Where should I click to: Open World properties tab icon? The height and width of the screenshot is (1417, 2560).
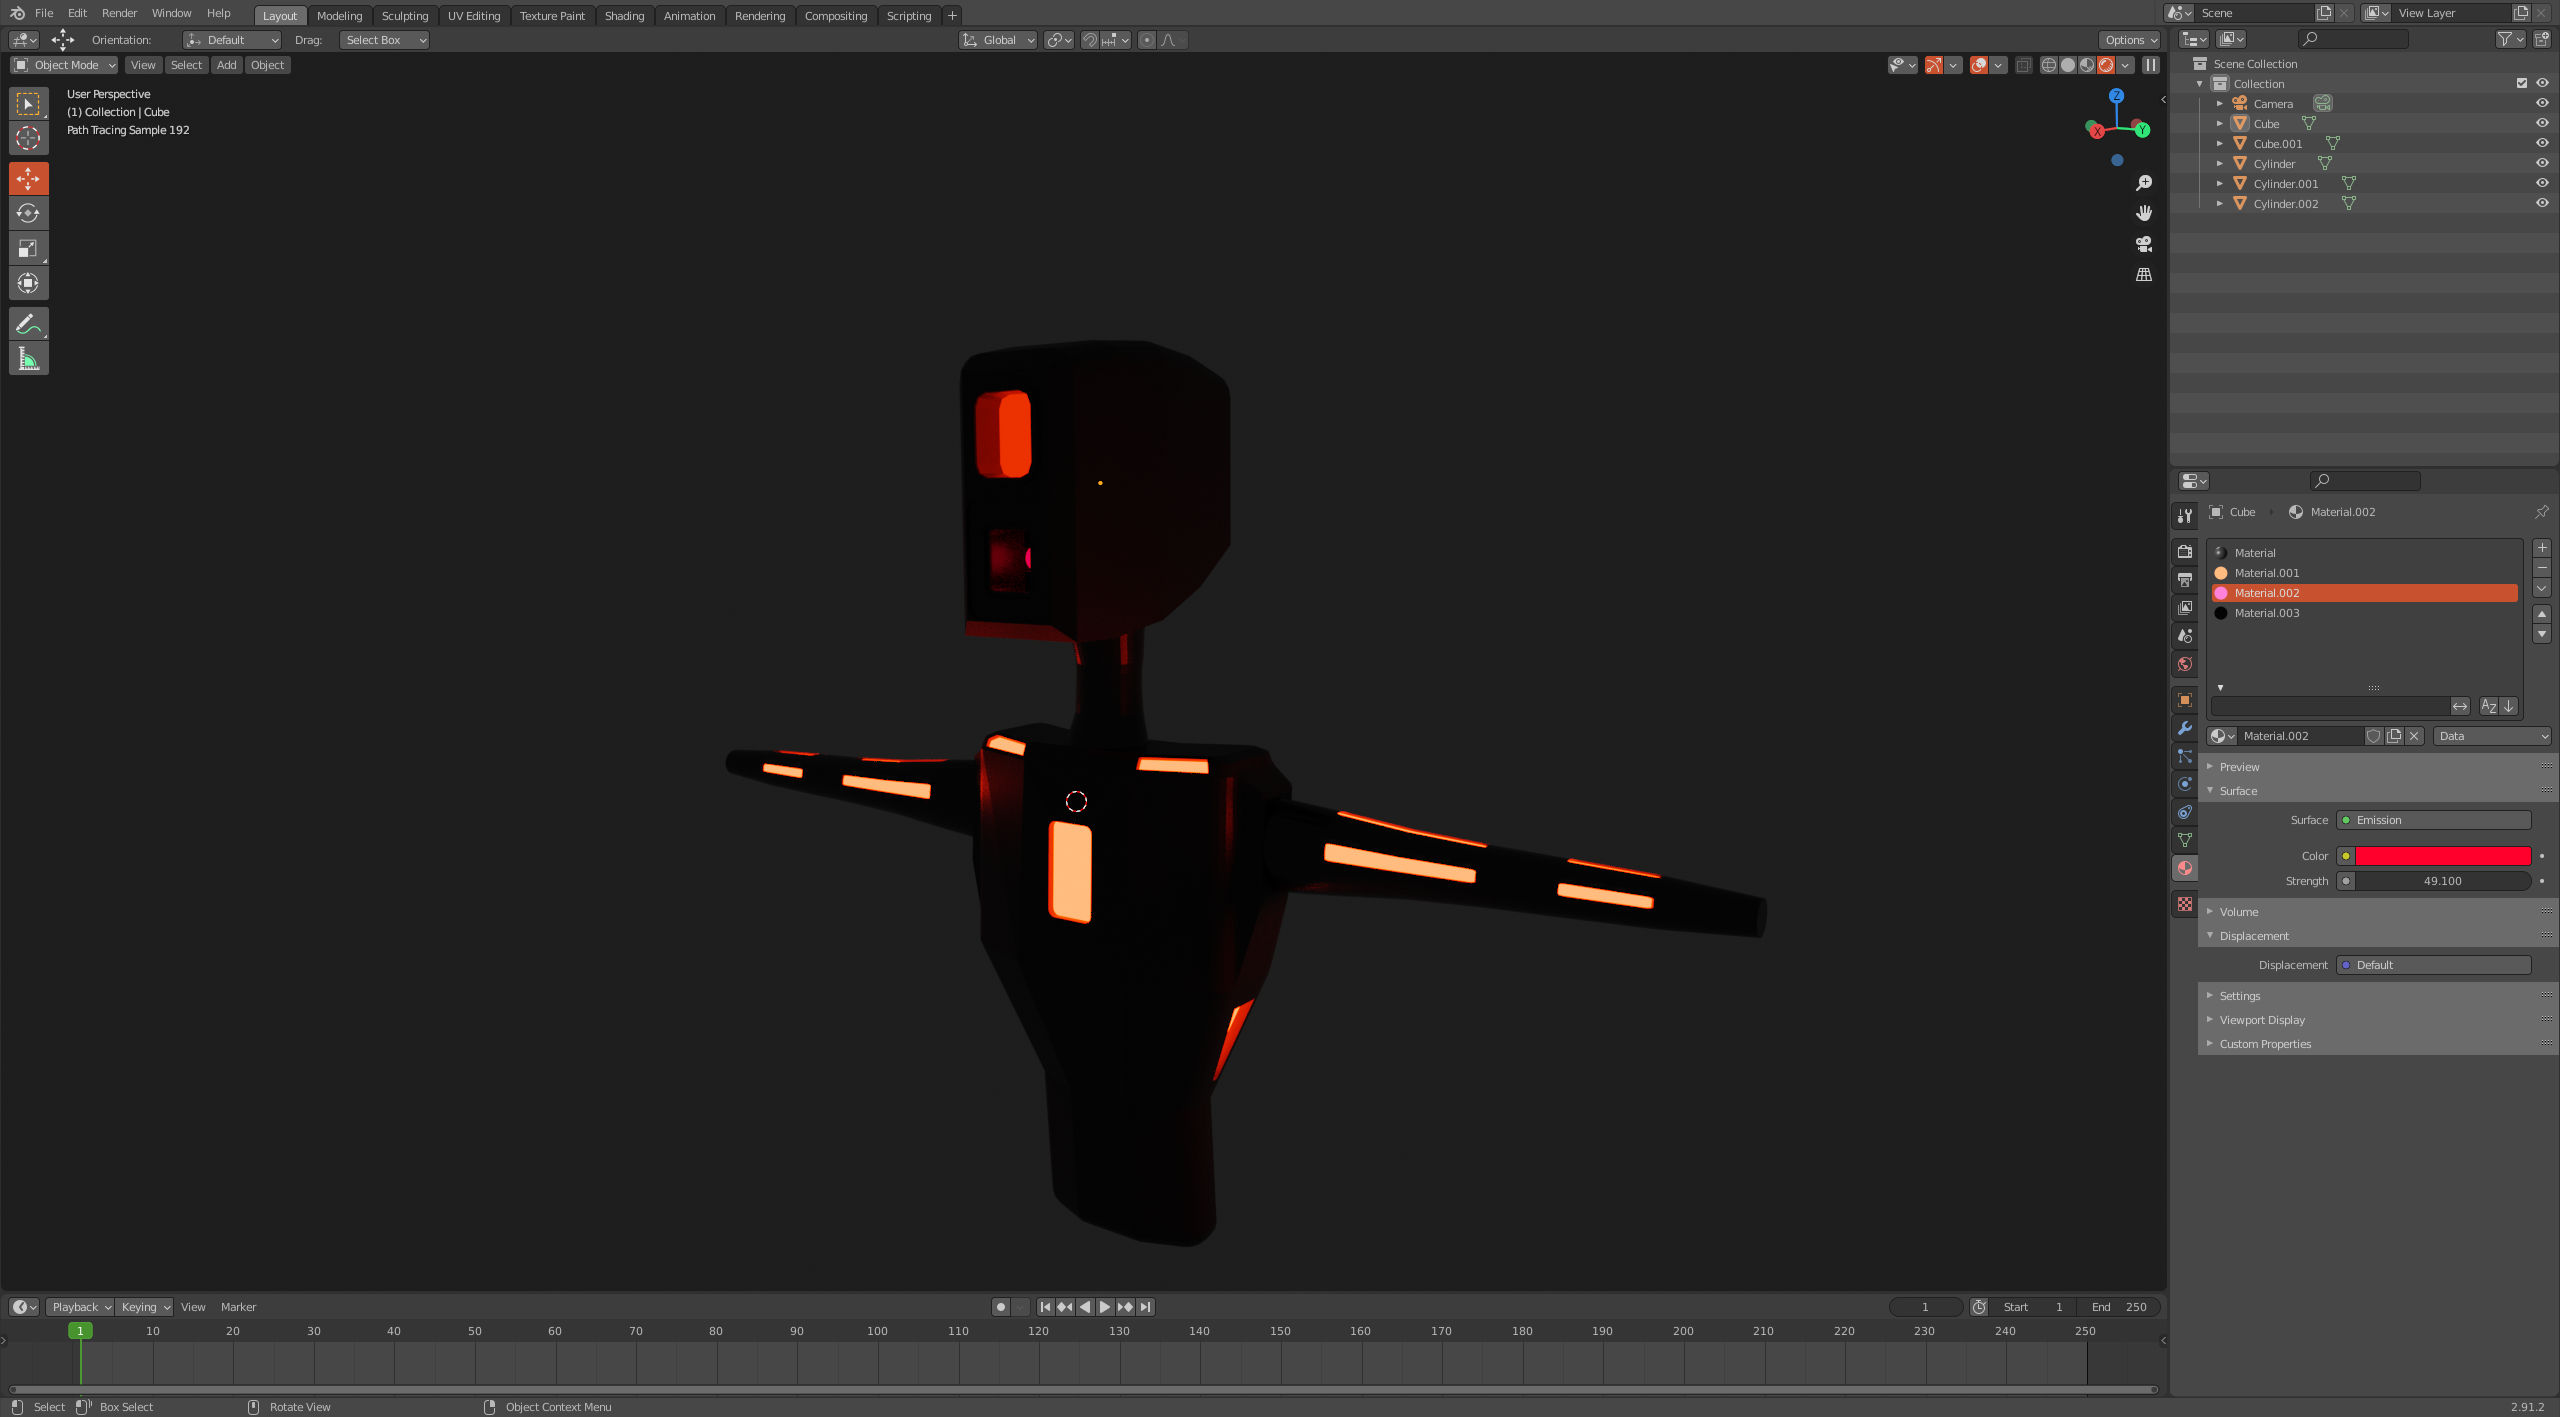click(2185, 664)
